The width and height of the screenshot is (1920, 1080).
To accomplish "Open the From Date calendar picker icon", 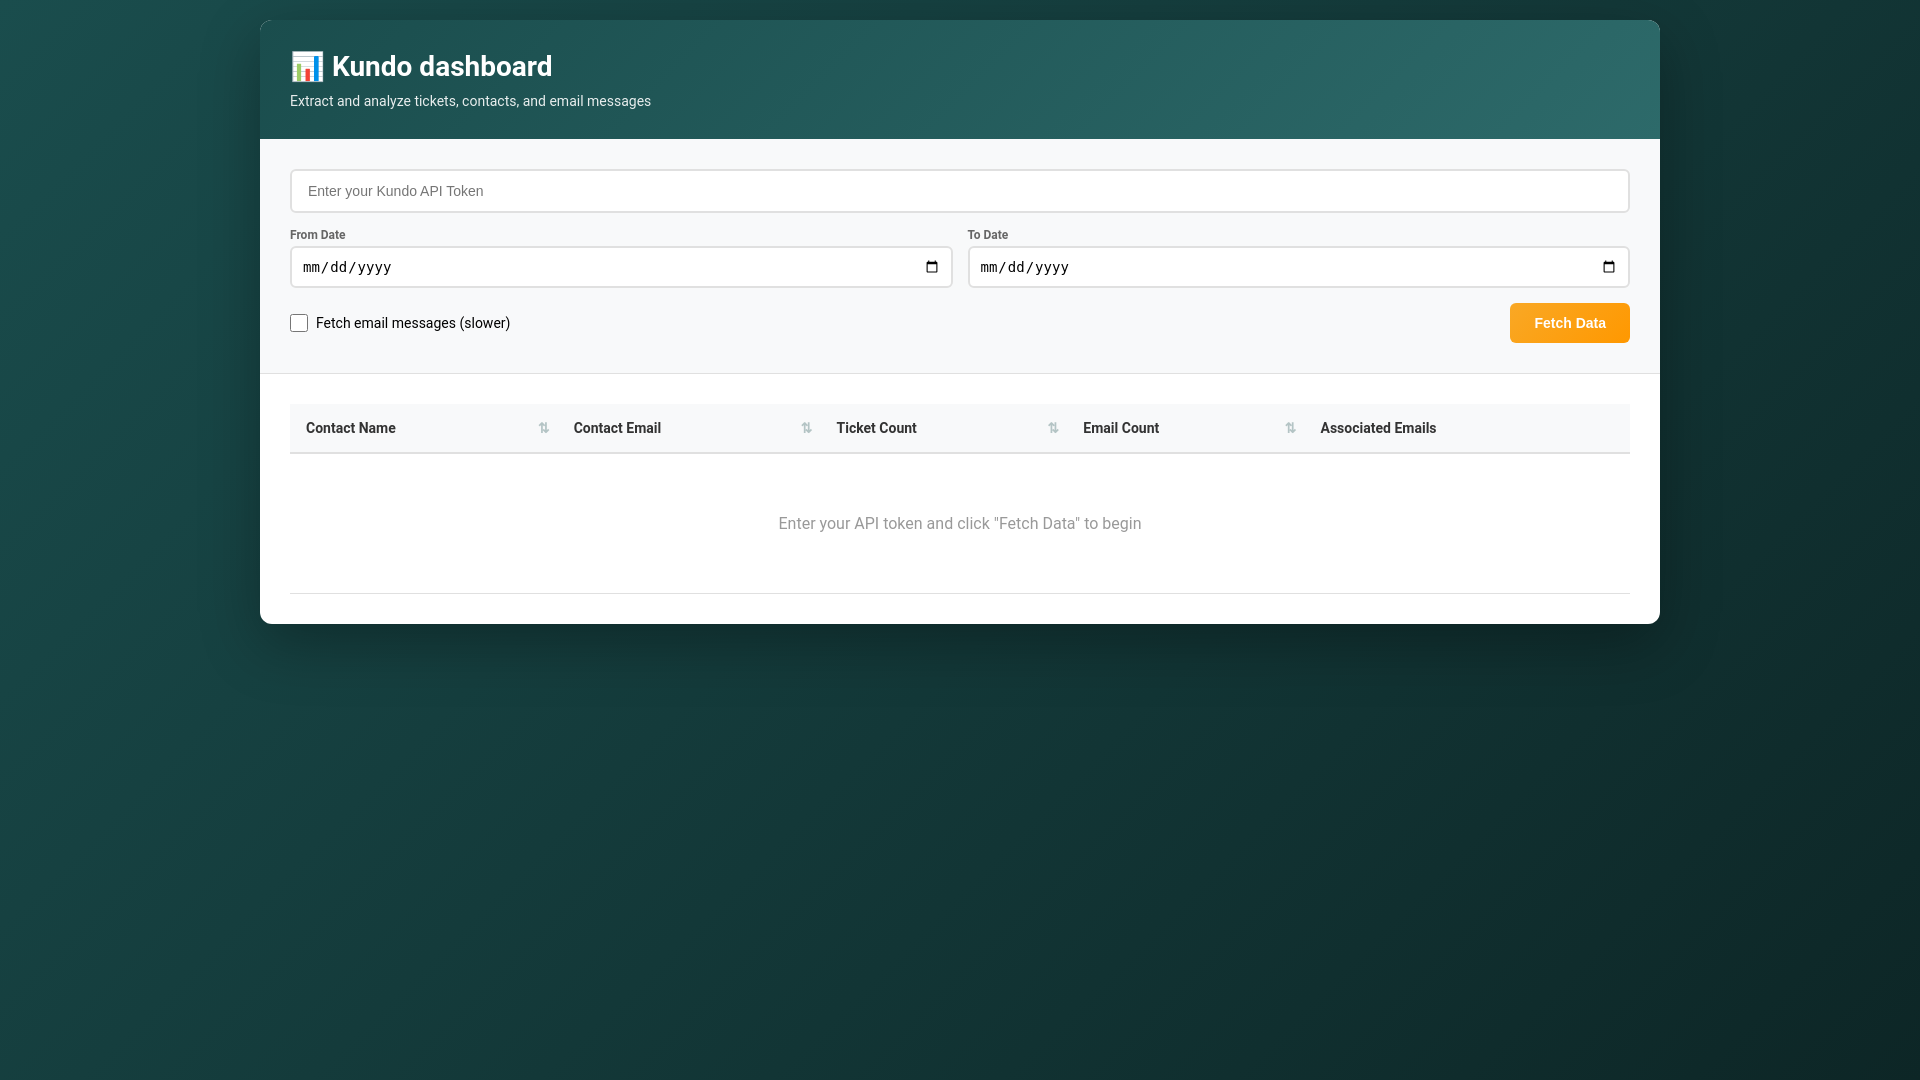I will click(932, 267).
